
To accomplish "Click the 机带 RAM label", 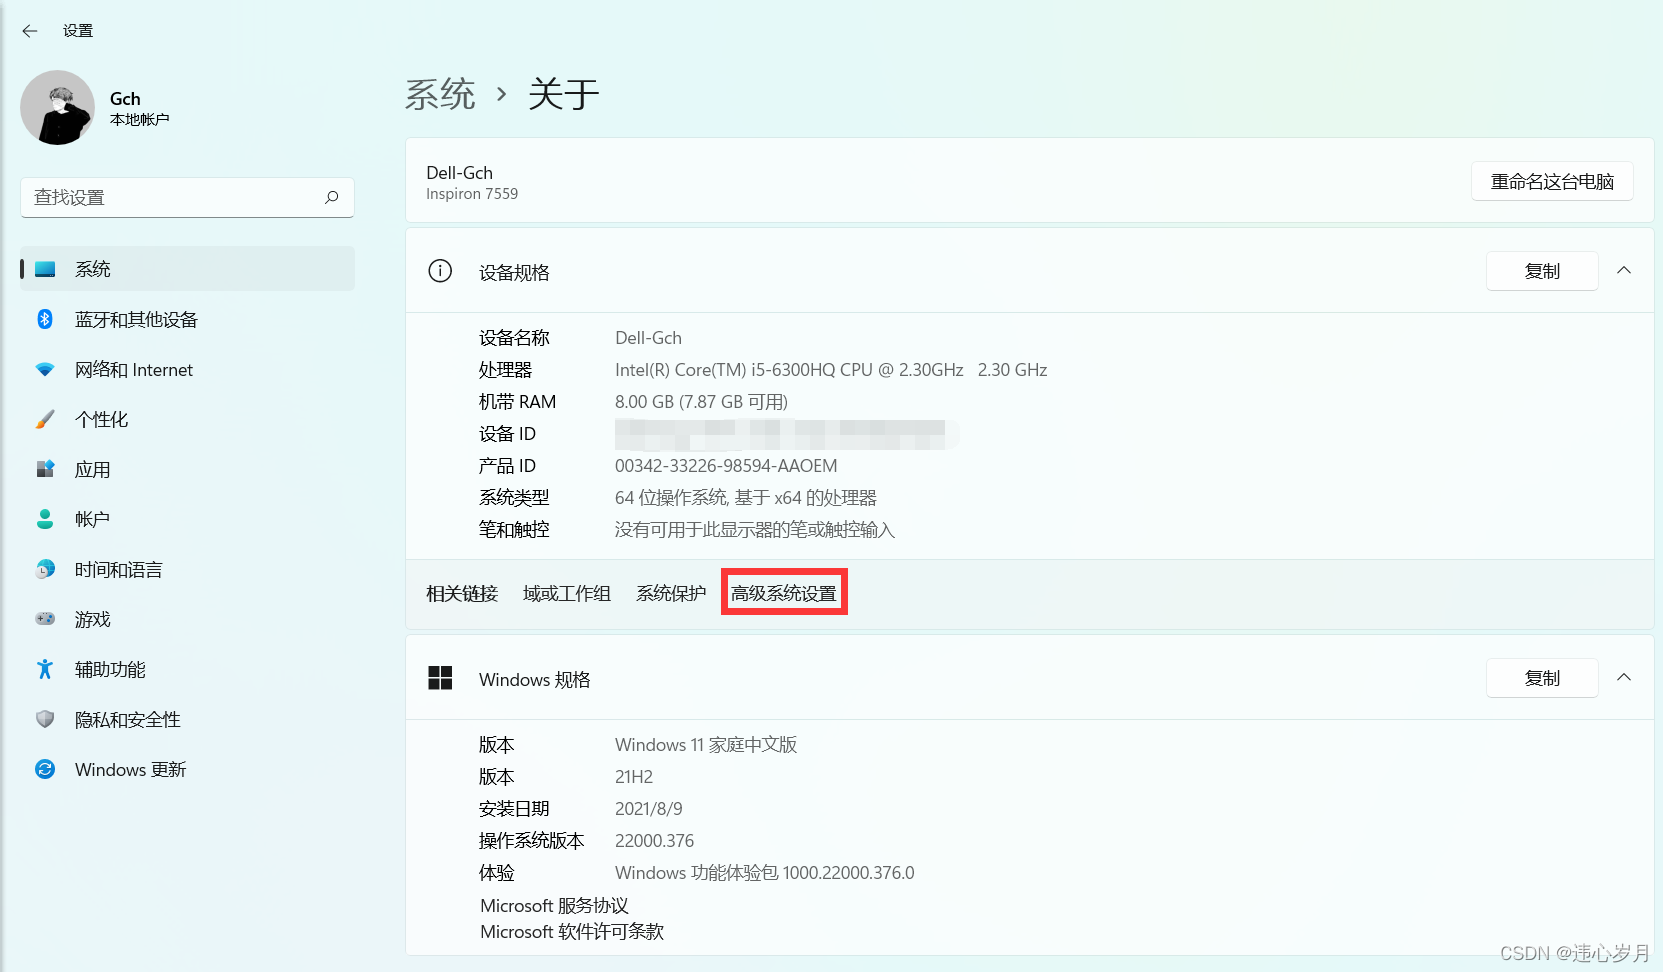I will pyautogui.click(x=517, y=402).
